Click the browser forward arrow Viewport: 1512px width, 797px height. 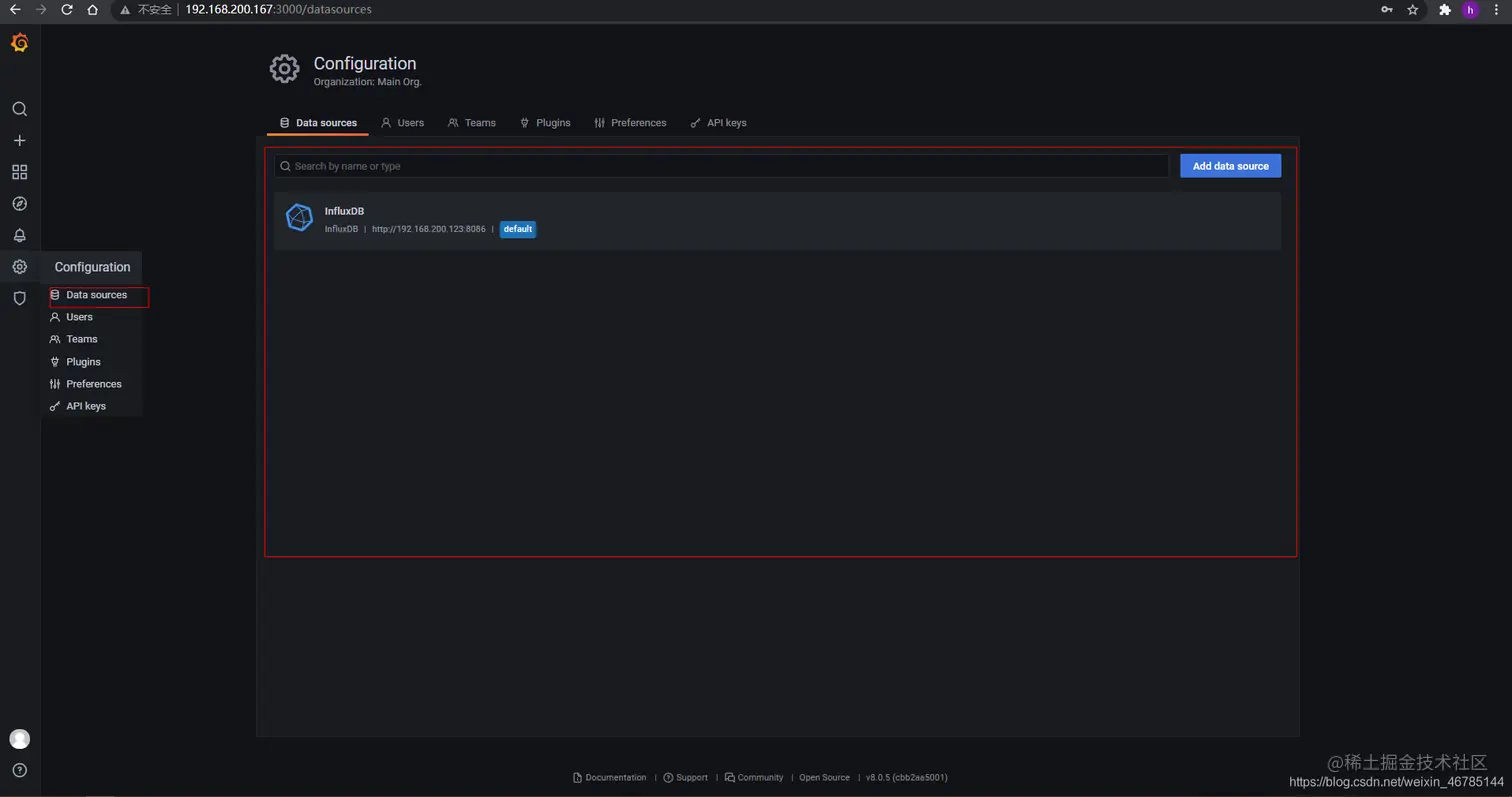(41, 10)
